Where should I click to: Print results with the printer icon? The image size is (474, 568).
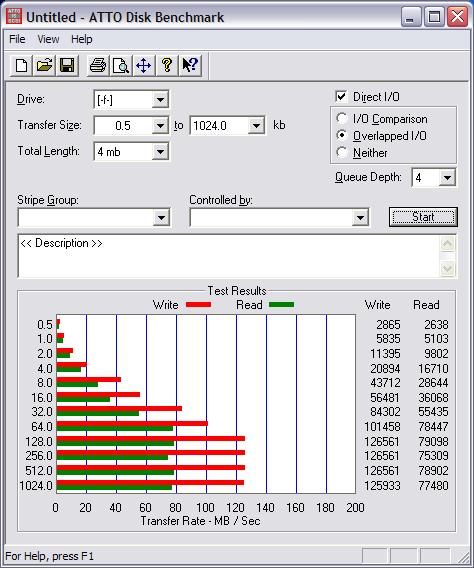point(98,66)
